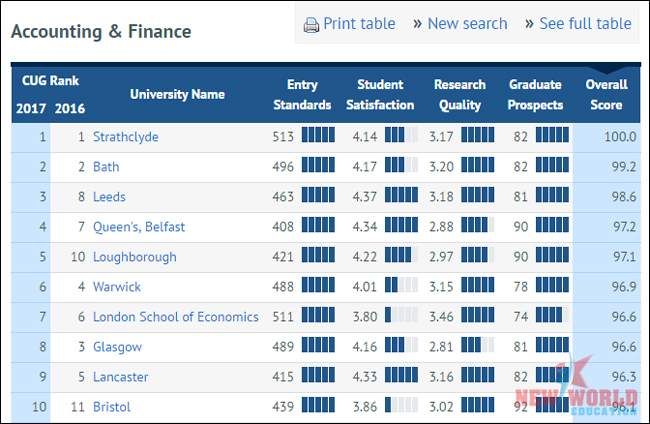
Task: Click Leeds' student satisfaction bar indicator
Action: [x=401, y=195]
